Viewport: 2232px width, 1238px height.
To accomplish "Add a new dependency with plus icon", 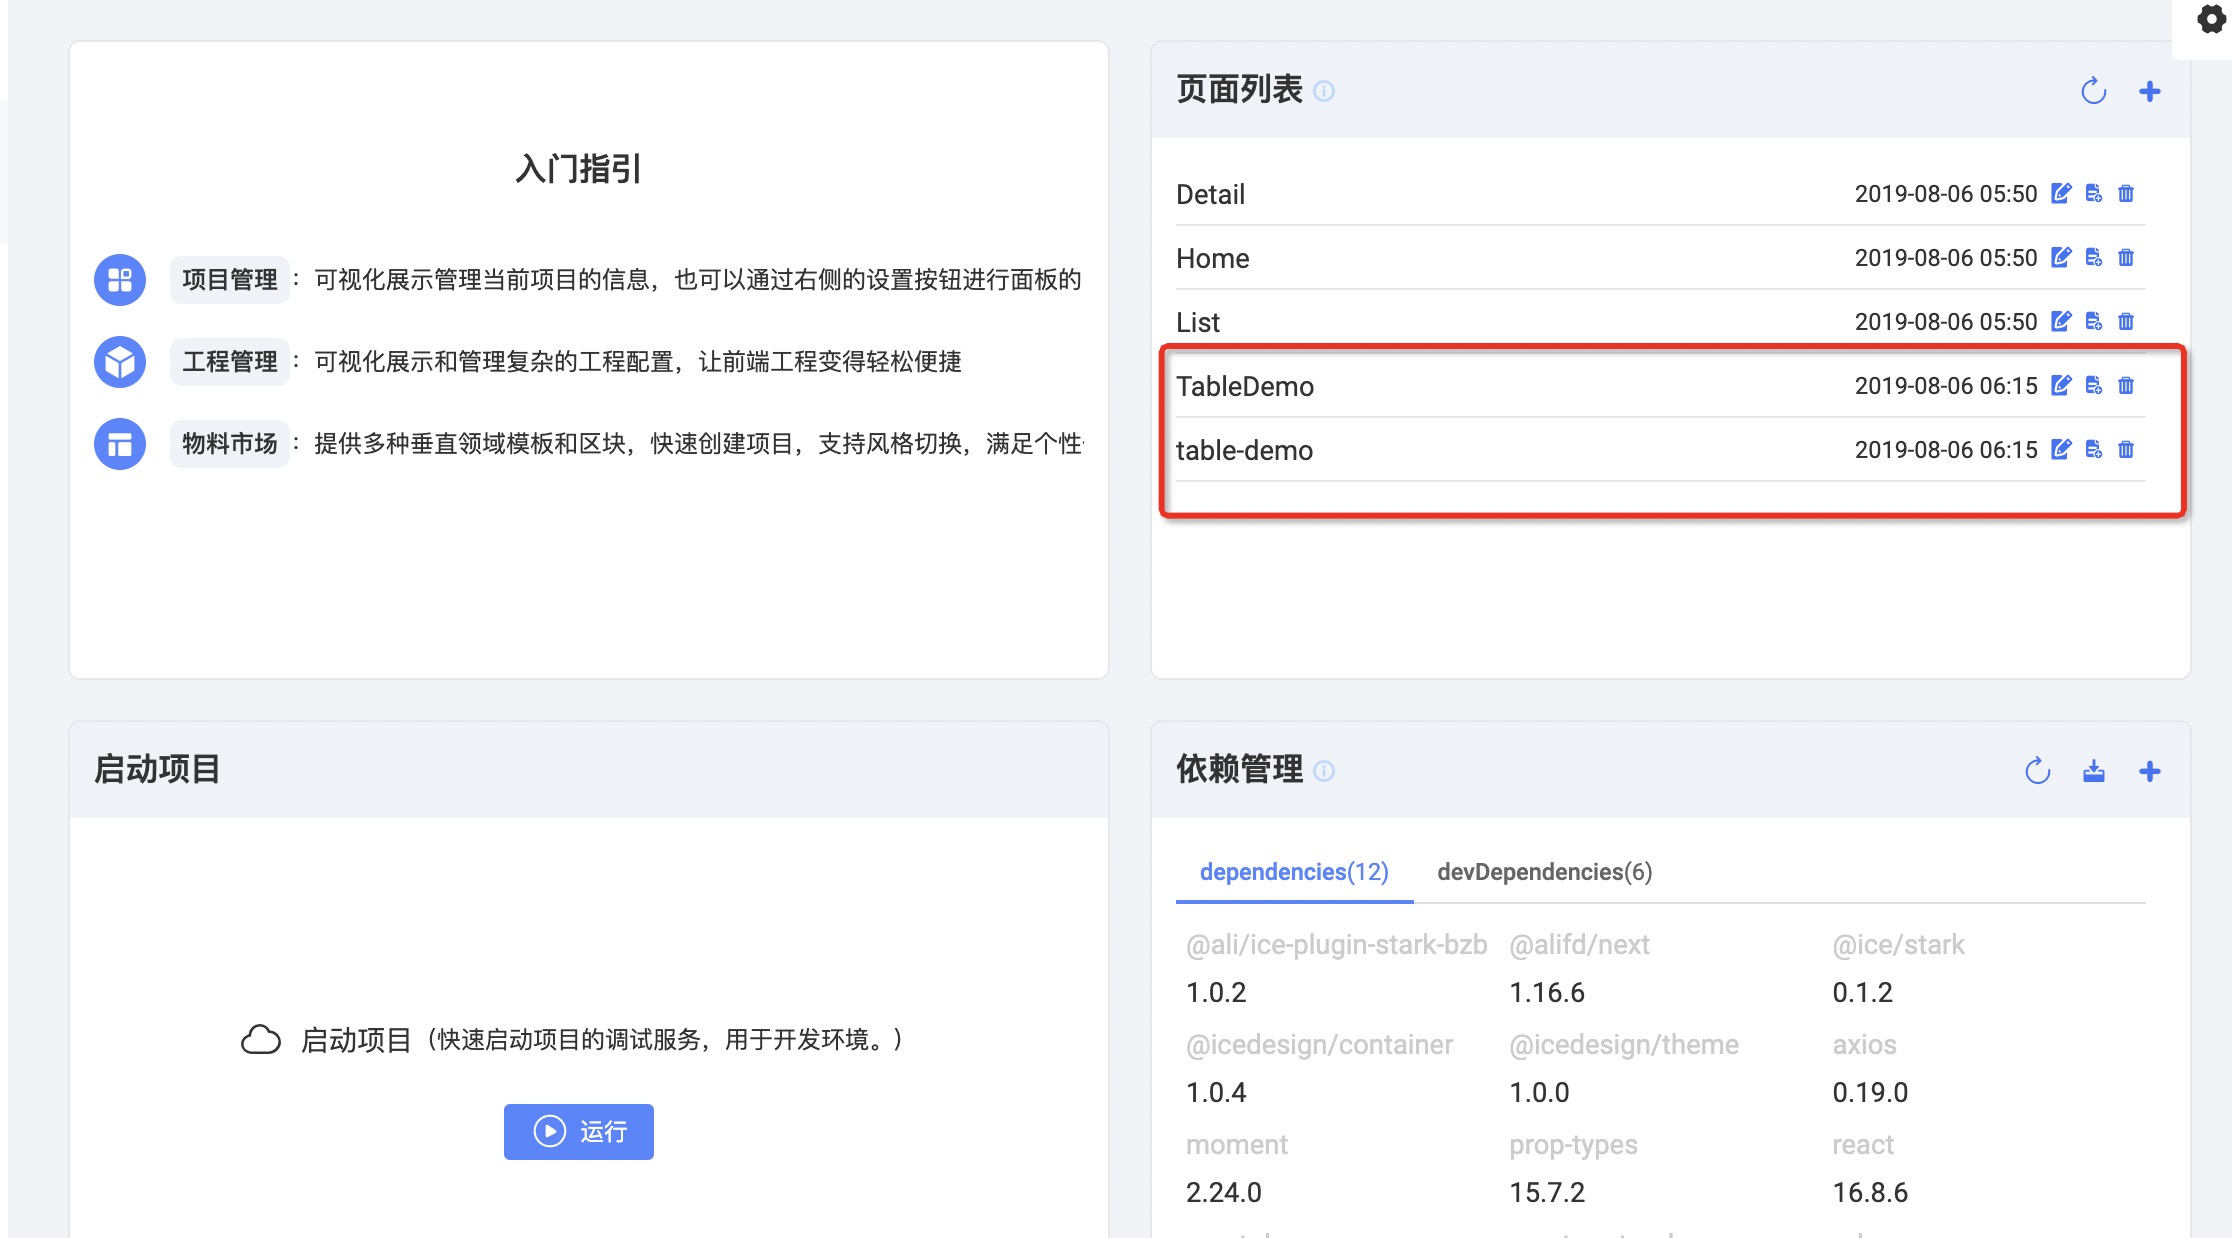I will coord(2149,770).
